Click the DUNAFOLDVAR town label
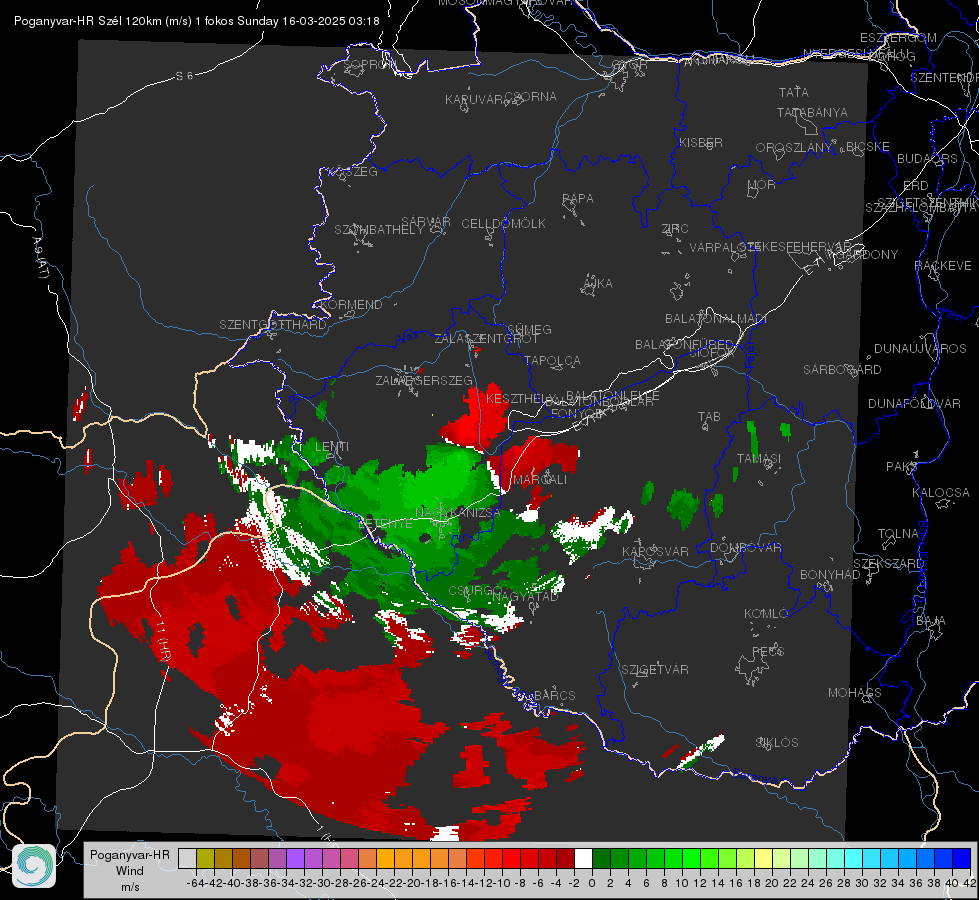This screenshot has width=979, height=900. 914,404
